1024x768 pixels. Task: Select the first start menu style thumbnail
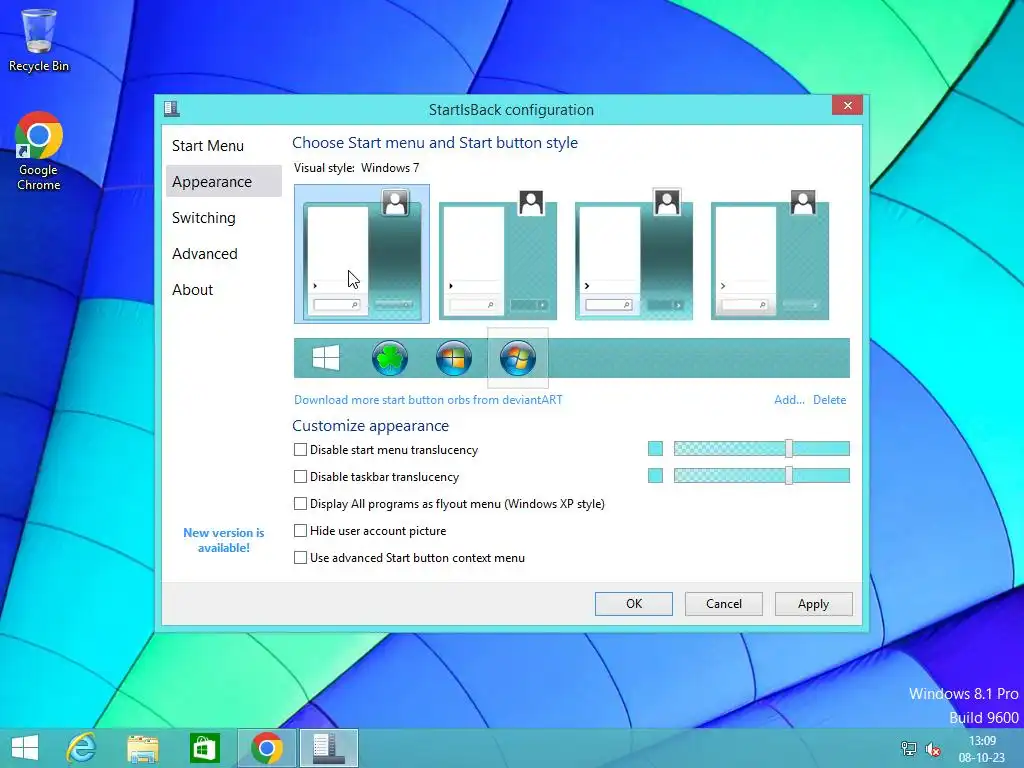click(x=362, y=253)
